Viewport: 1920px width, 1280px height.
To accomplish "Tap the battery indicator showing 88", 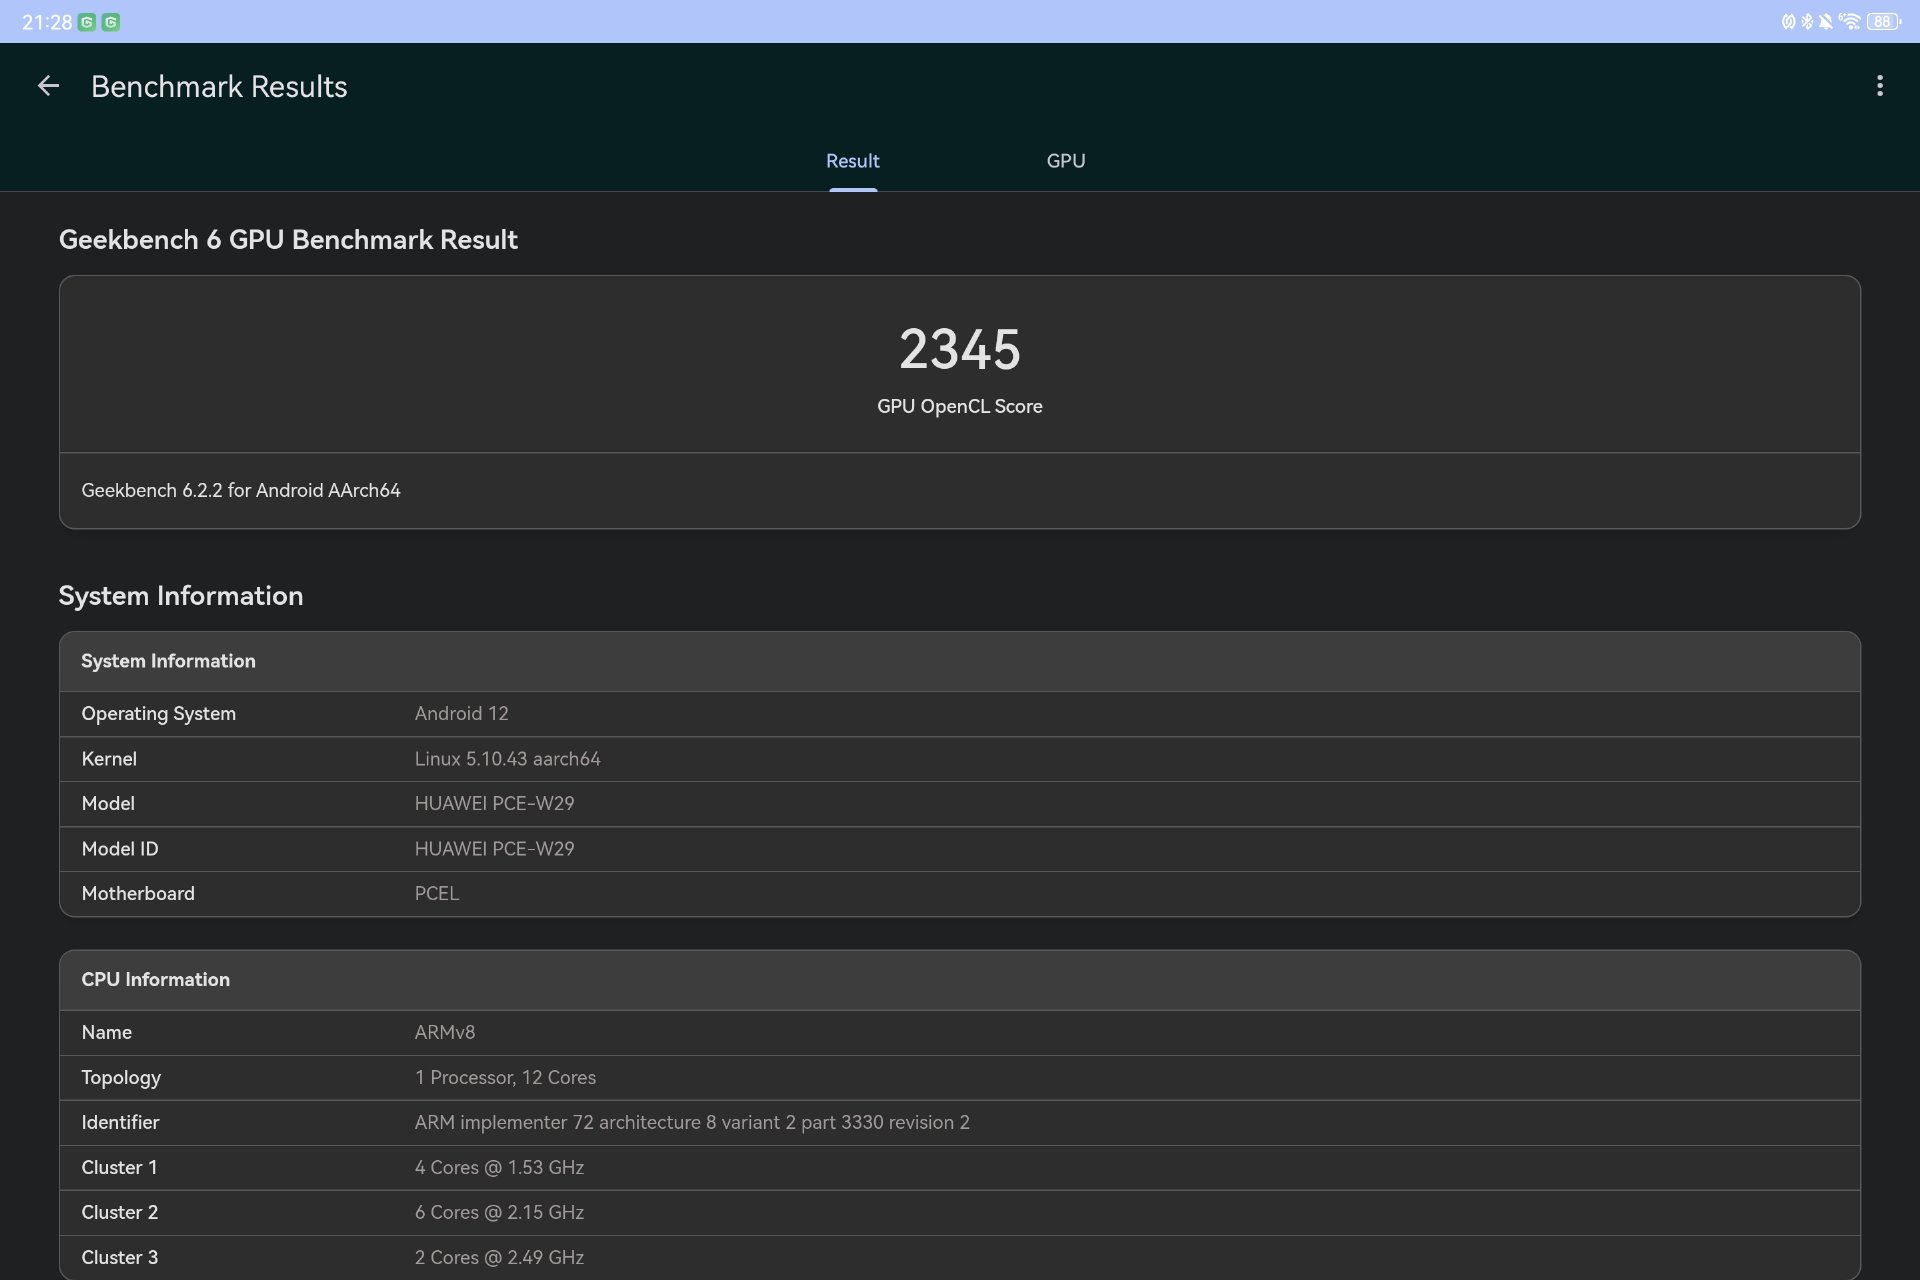I will click(x=1883, y=22).
